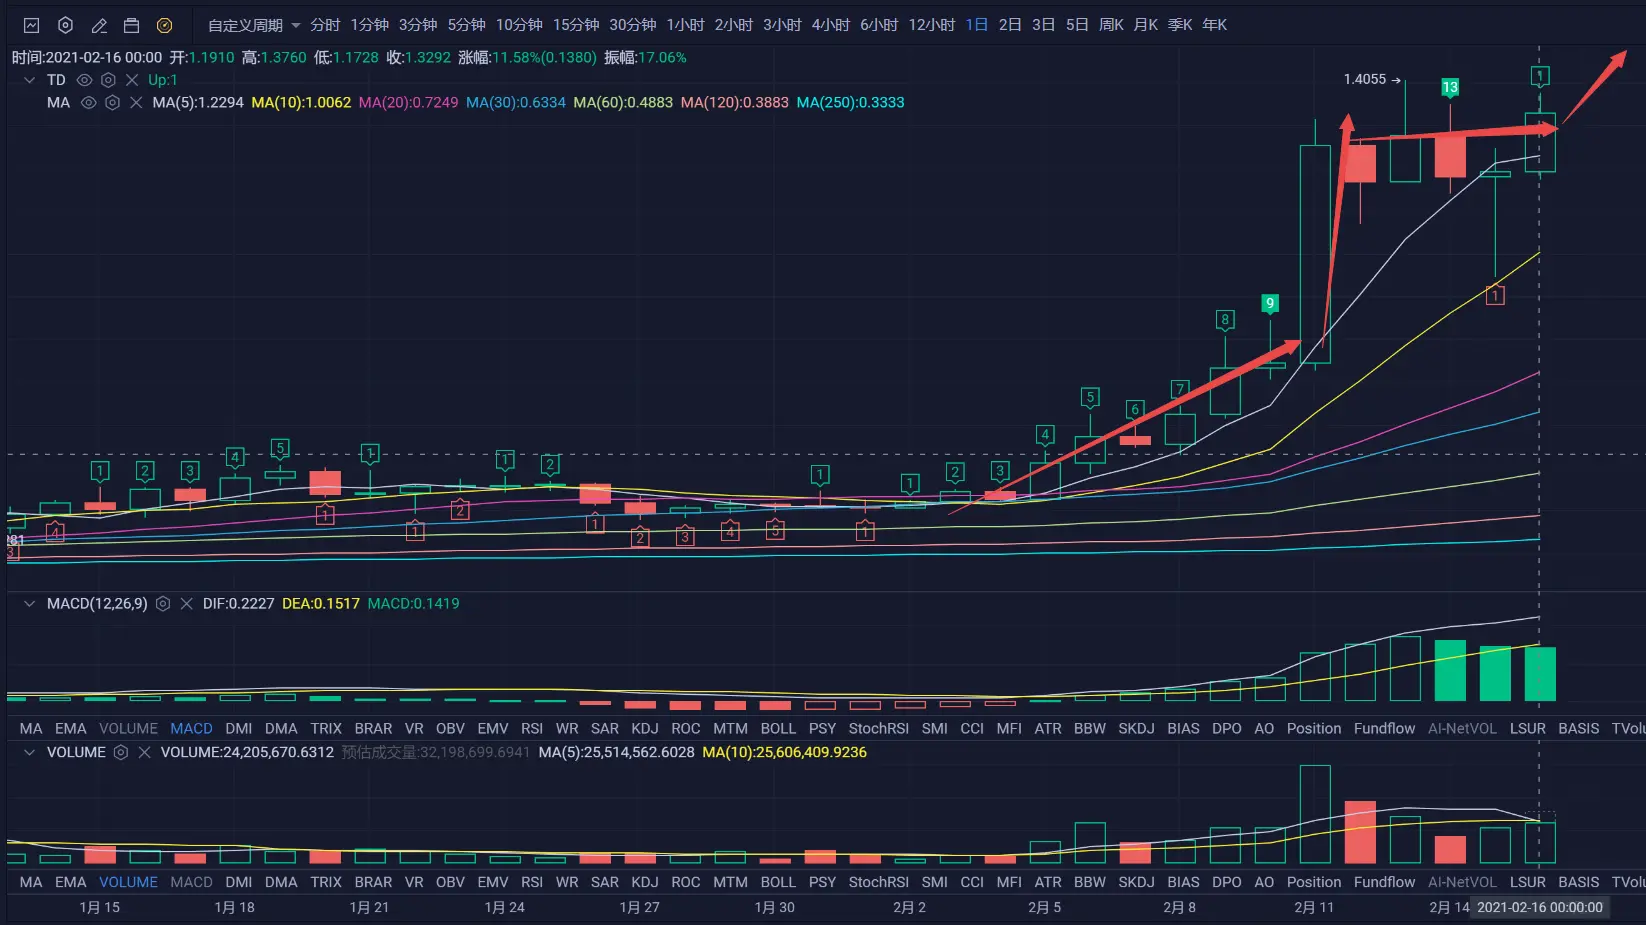Select StochRSI in upper indicator row
This screenshot has width=1646, height=925.
tap(879, 729)
